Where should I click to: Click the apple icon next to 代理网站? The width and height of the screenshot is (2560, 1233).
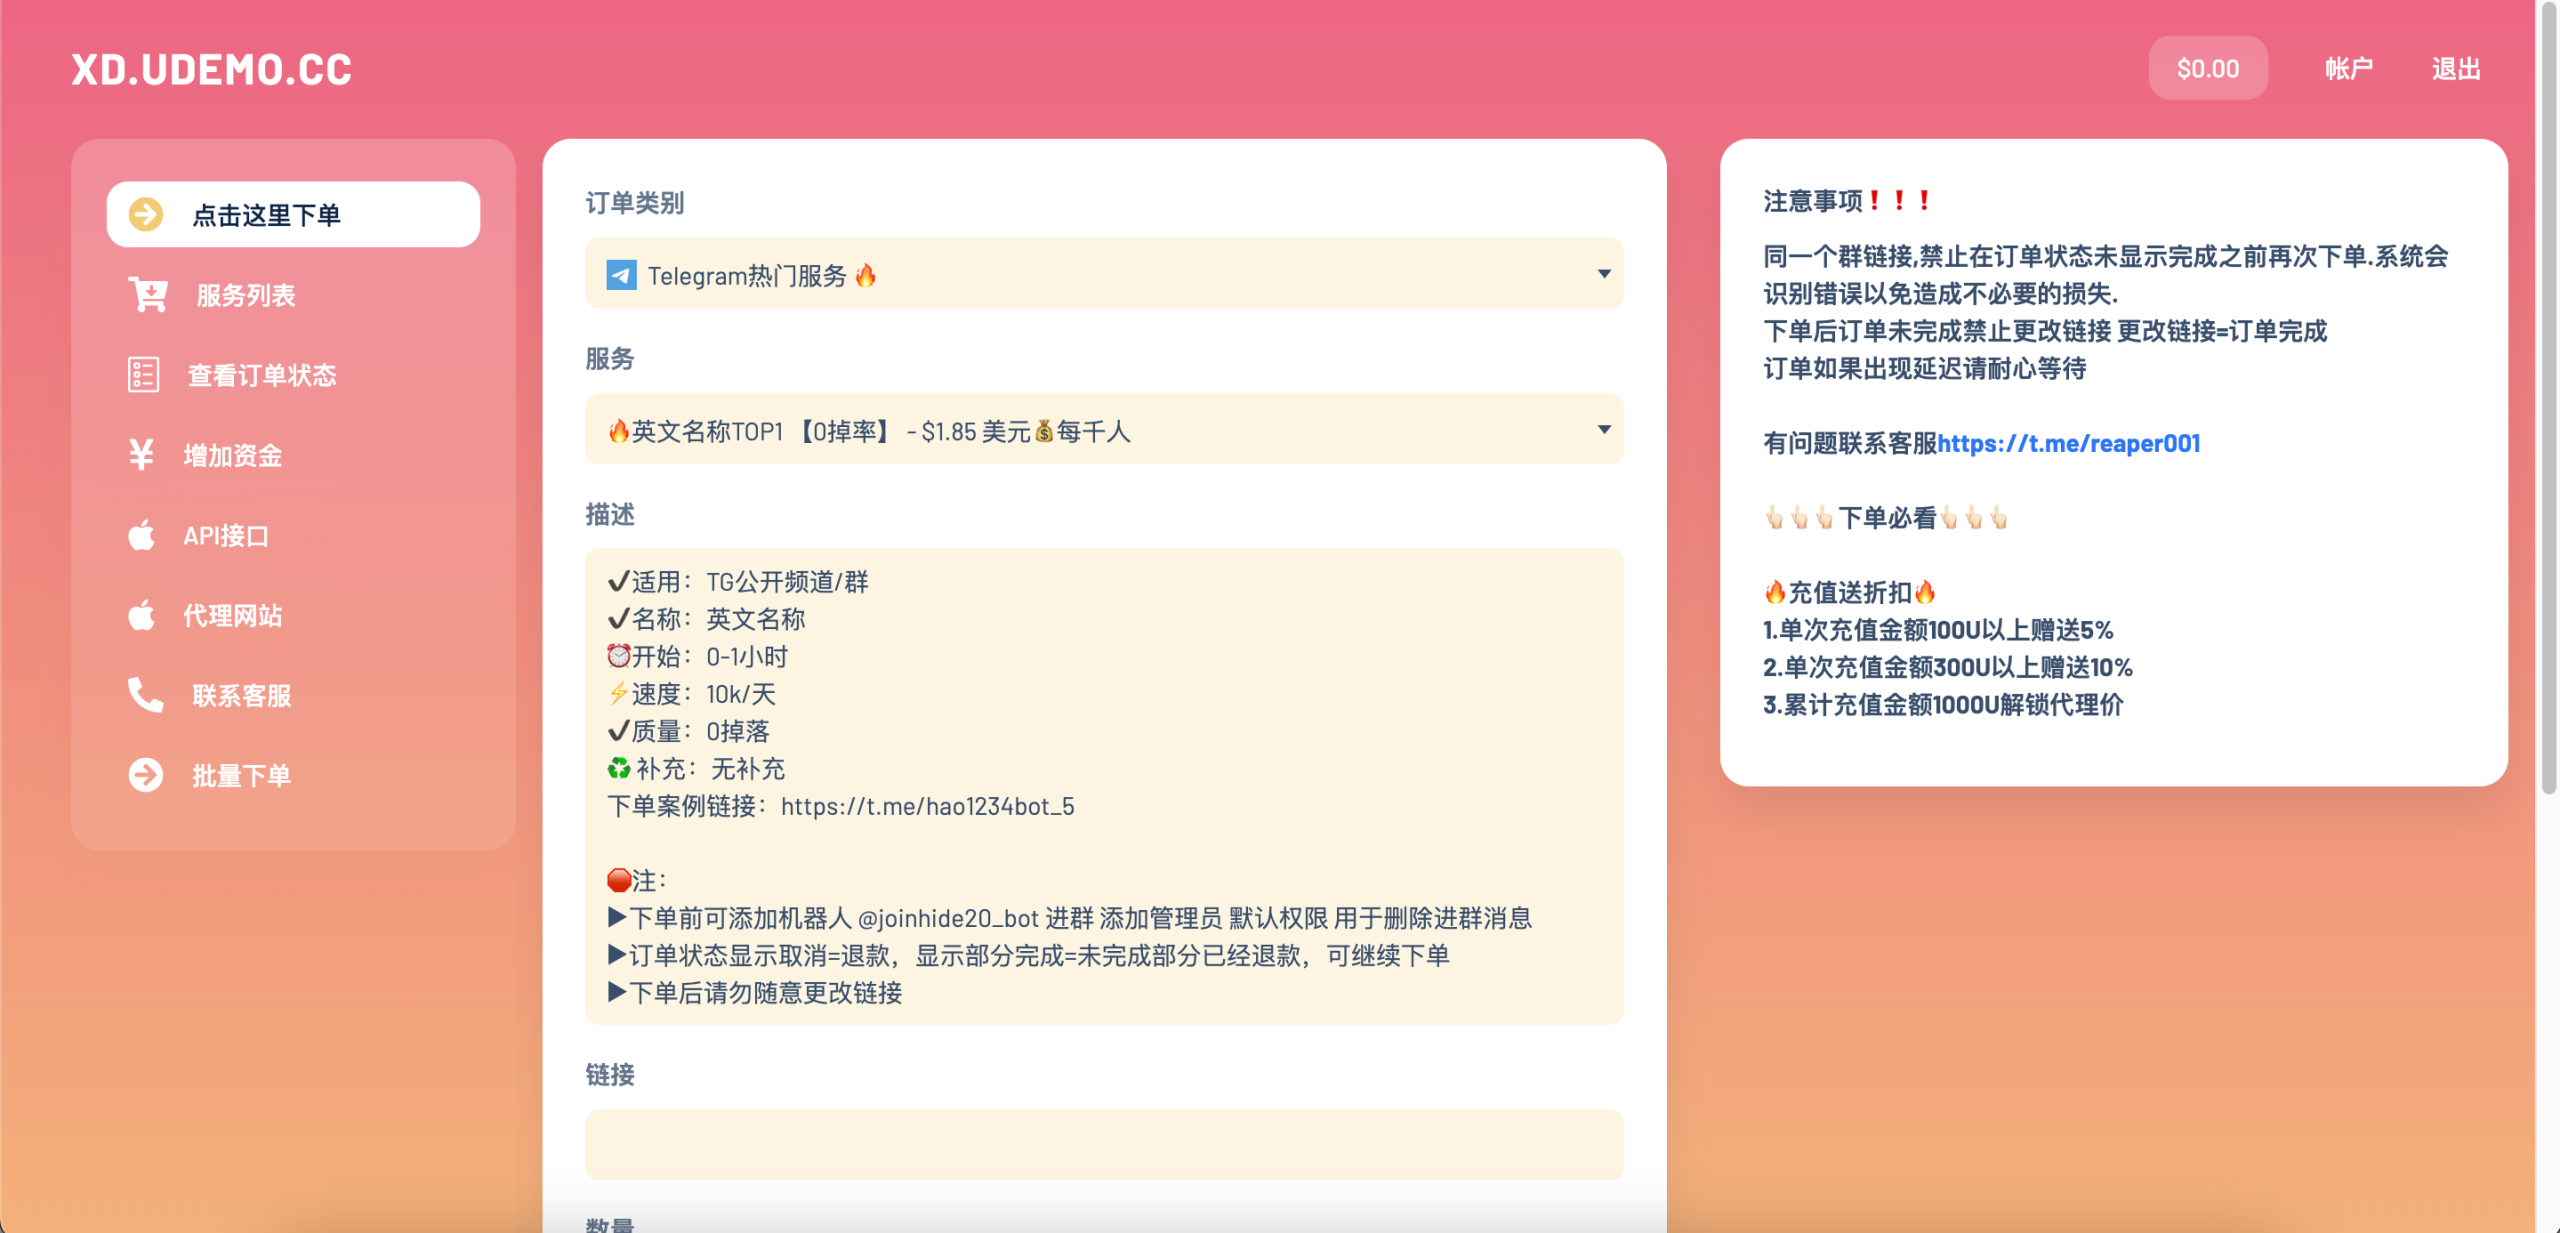pyautogui.click(x=142, y=615)
